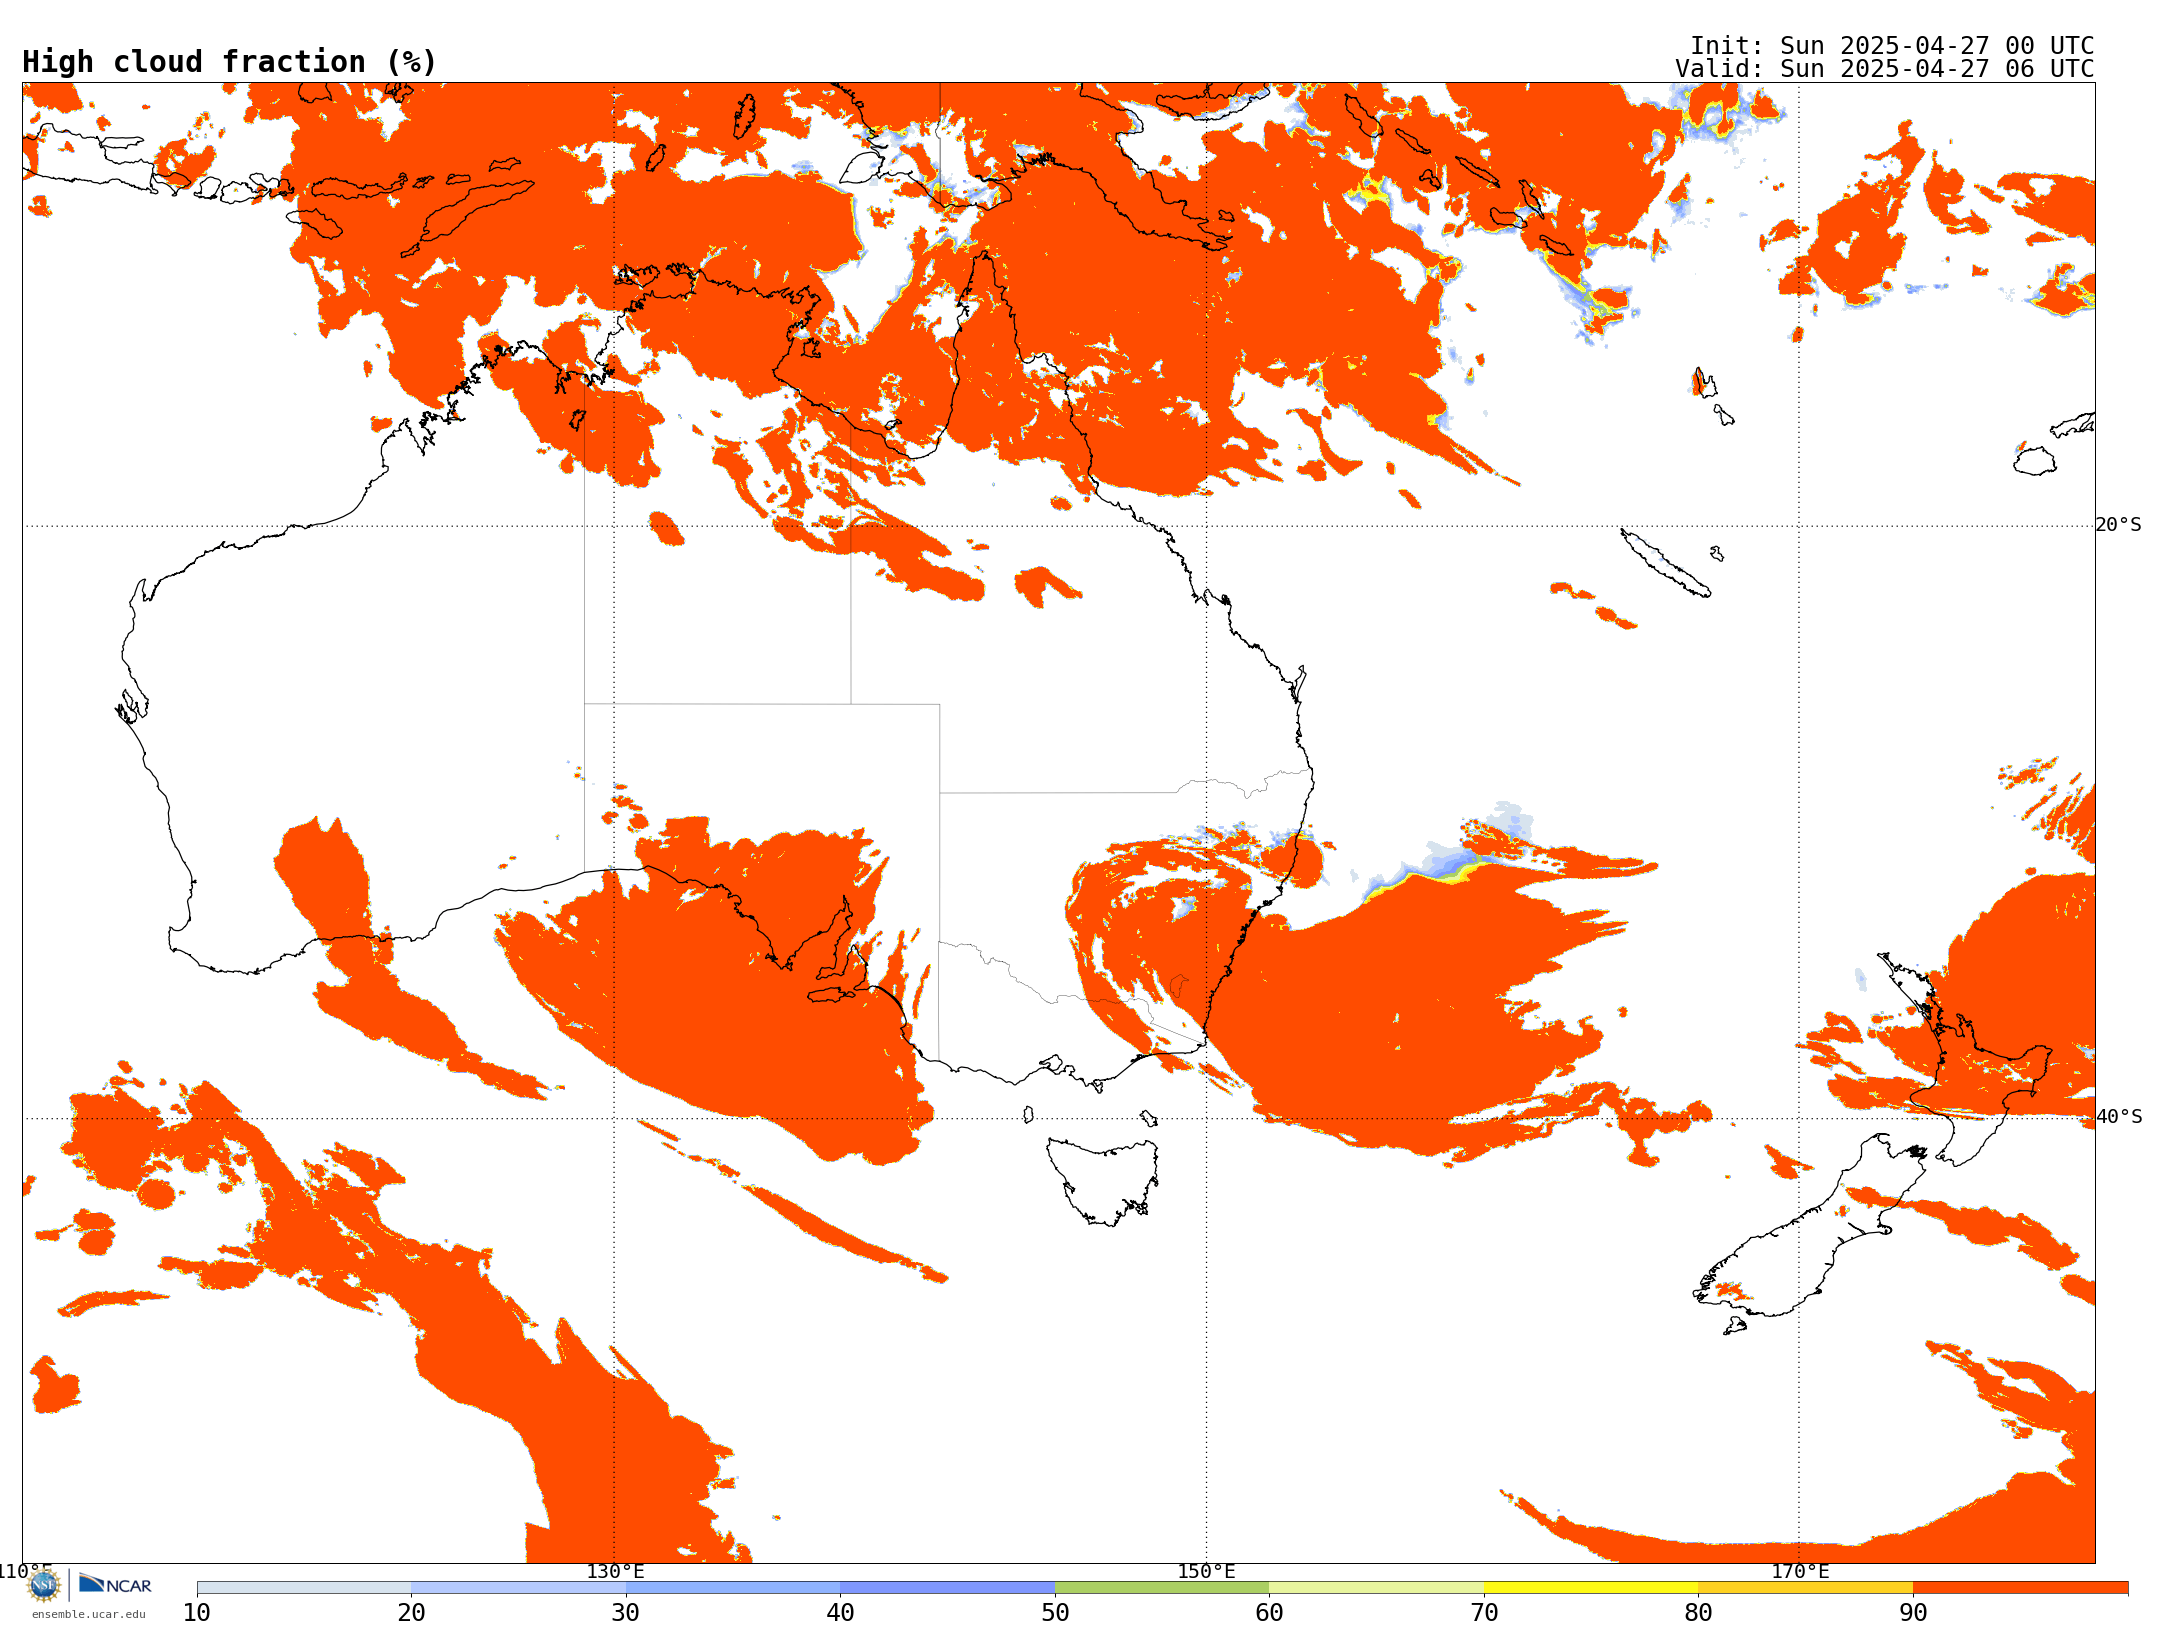Click the NCAR logo
Image resolution: width=2160 pixels, height=1626 pixels.
pos(115,1584)
